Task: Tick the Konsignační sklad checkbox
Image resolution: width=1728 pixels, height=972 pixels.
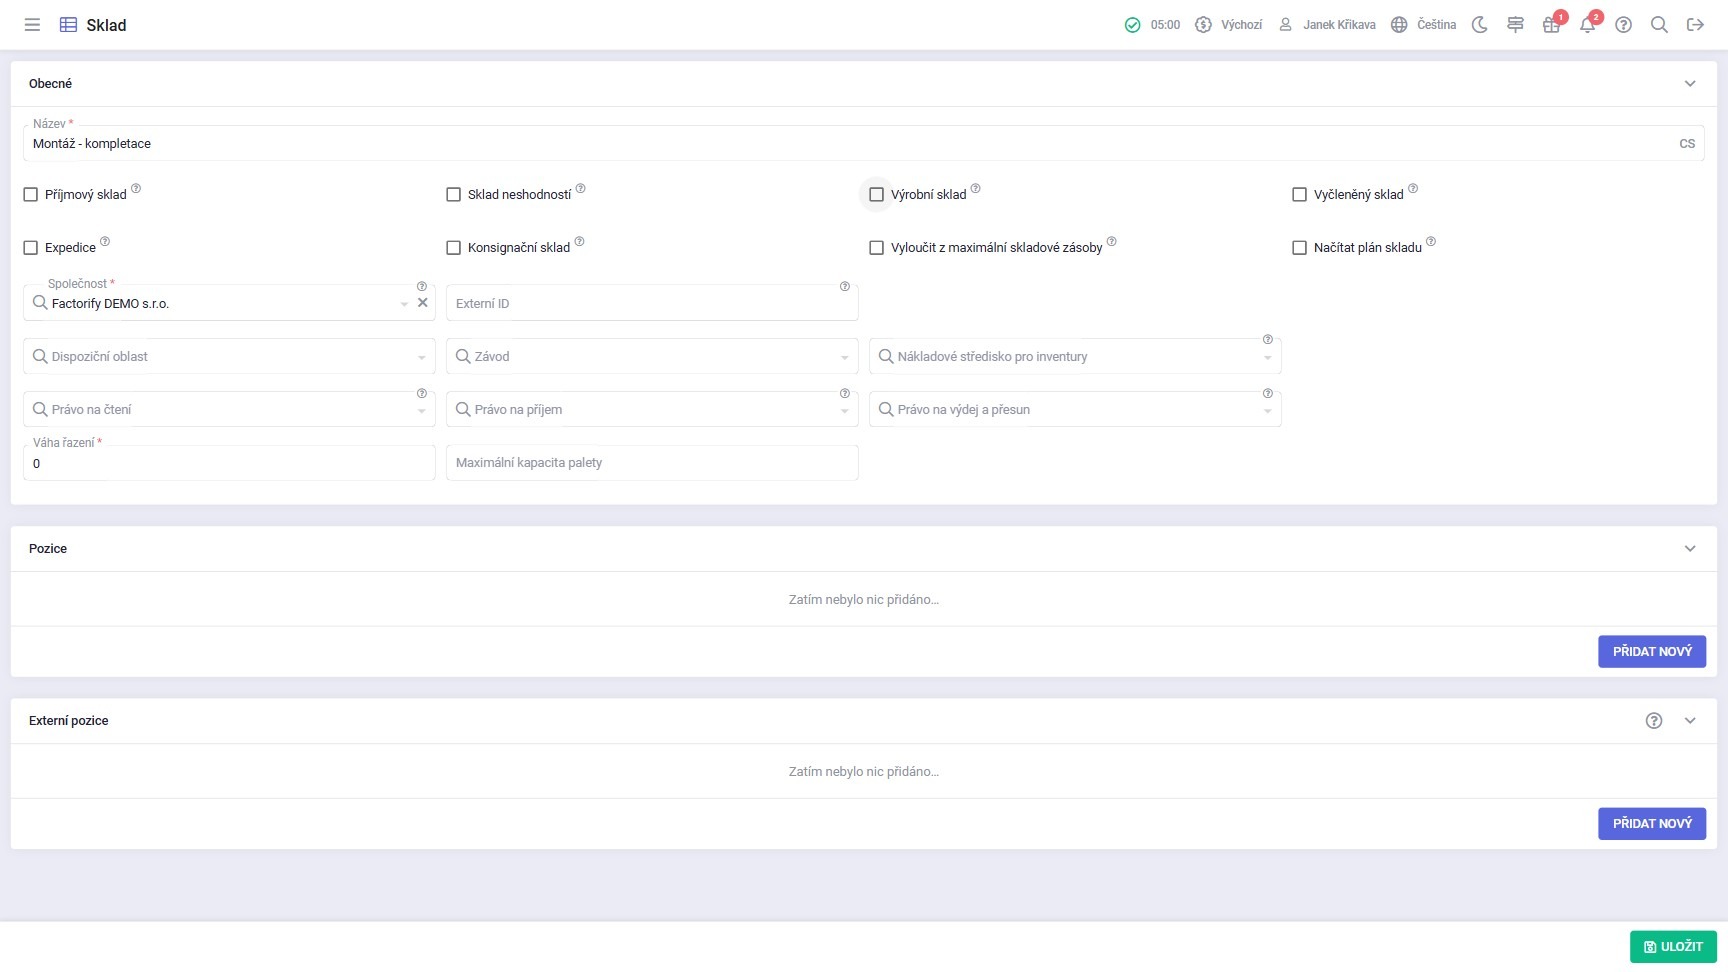Action: 454,248
